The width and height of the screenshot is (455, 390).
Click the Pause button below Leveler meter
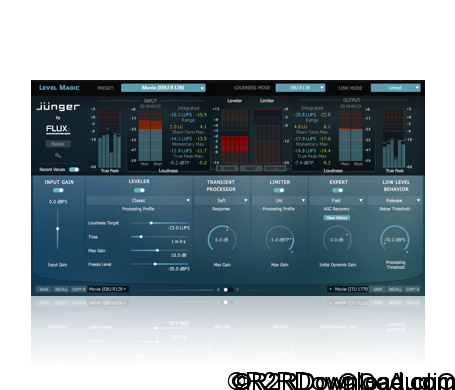pyautogui.click(x=227, y=168)
